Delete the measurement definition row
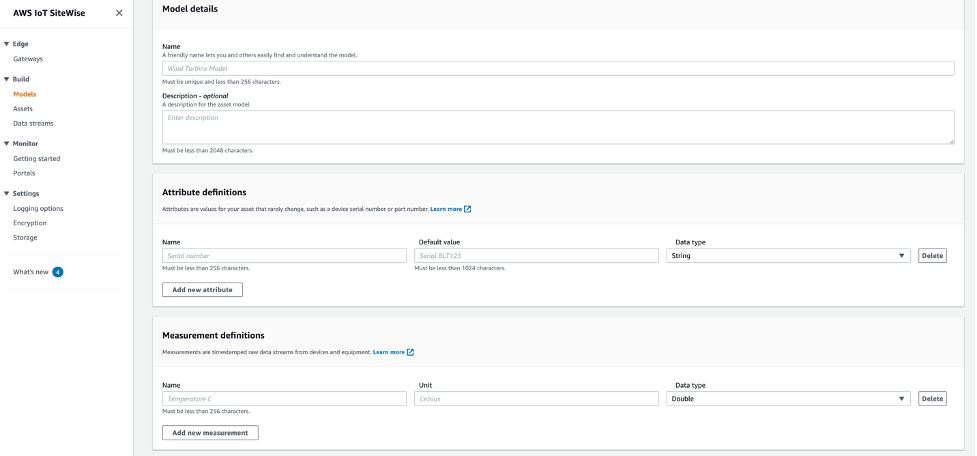 coord(931,399)
